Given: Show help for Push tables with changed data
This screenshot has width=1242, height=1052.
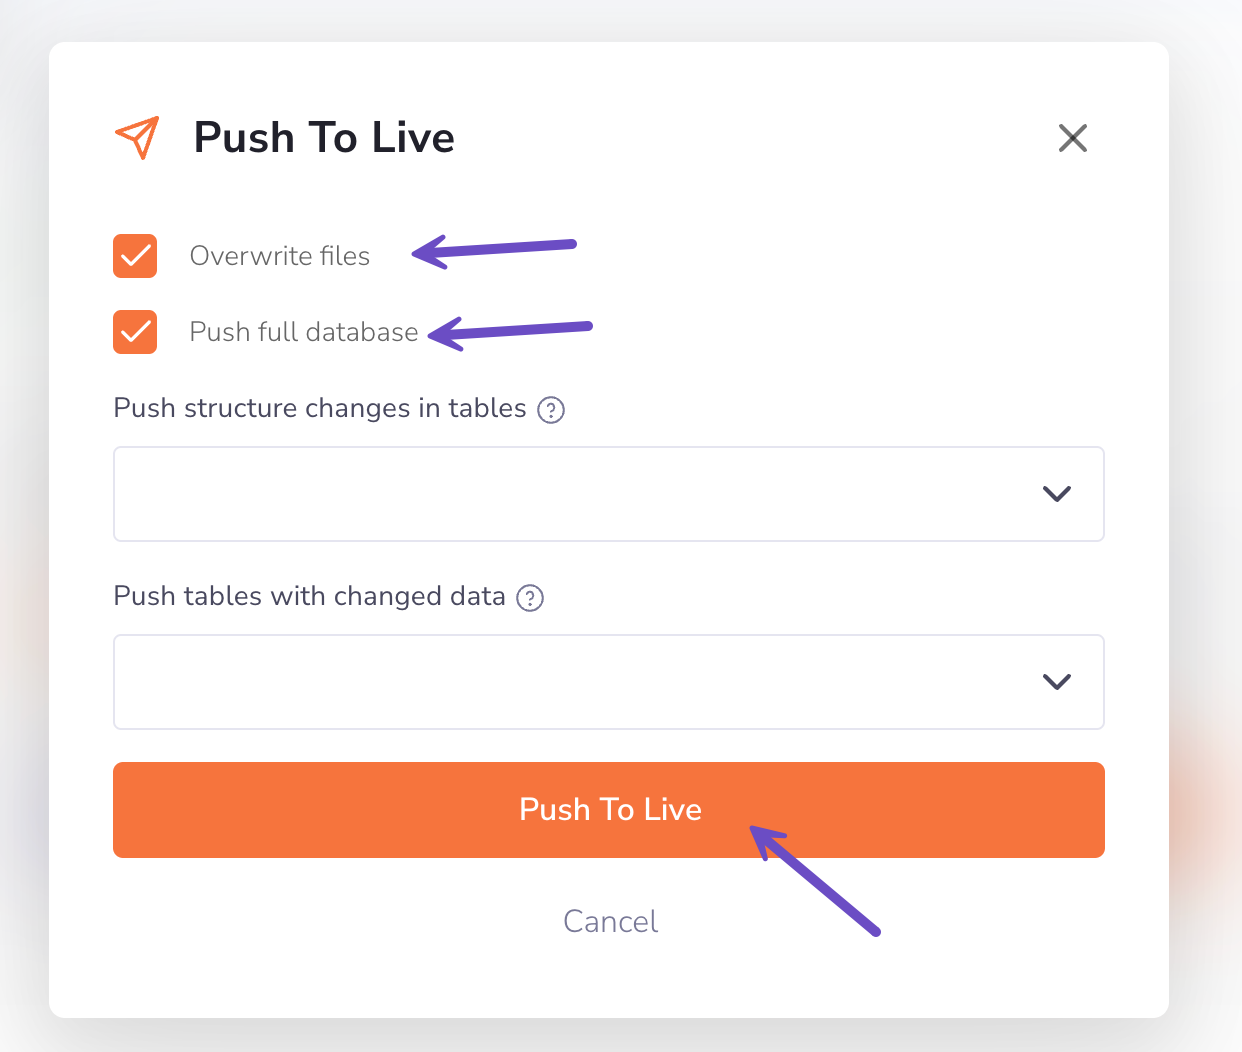Looking at the screenshot, I should pyautogui.click(x=530, y=598).
